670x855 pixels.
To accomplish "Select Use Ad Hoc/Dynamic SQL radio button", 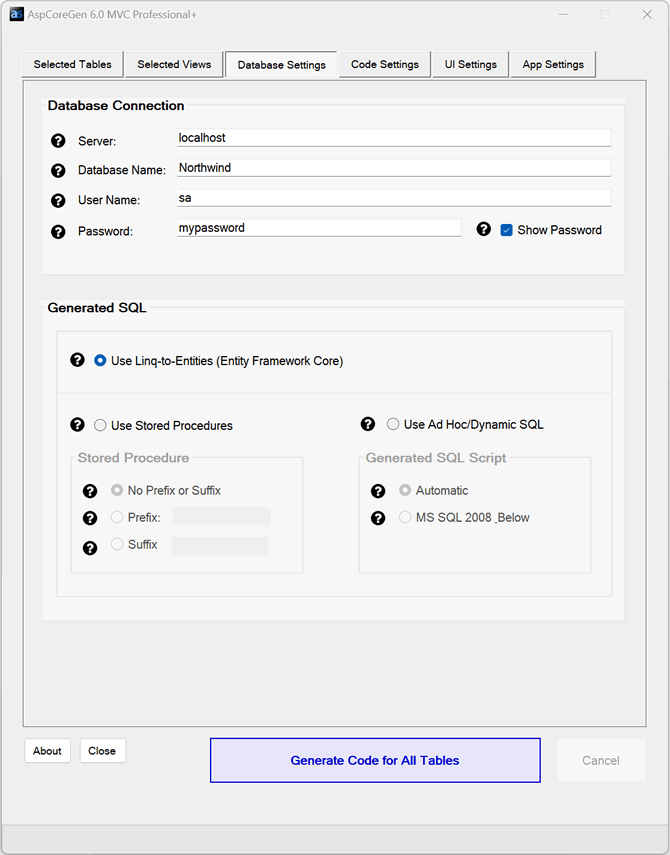I will 393,424.
